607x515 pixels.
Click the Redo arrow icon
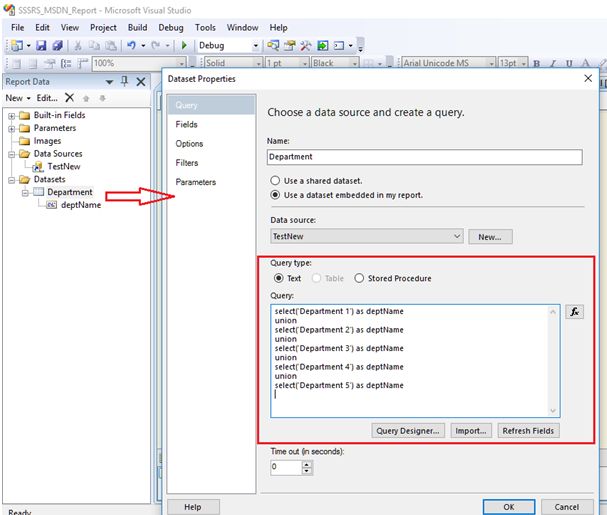(x=156, y=46)
